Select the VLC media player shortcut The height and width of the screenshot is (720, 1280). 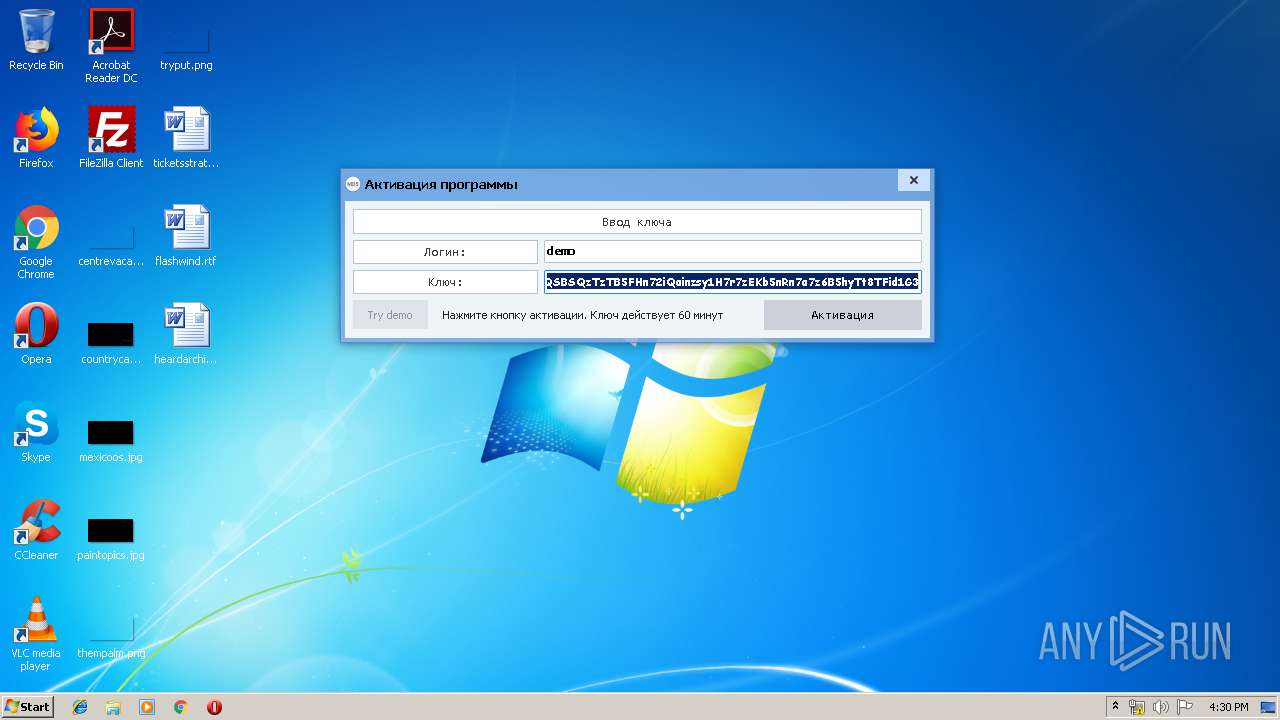pos(36,634)
